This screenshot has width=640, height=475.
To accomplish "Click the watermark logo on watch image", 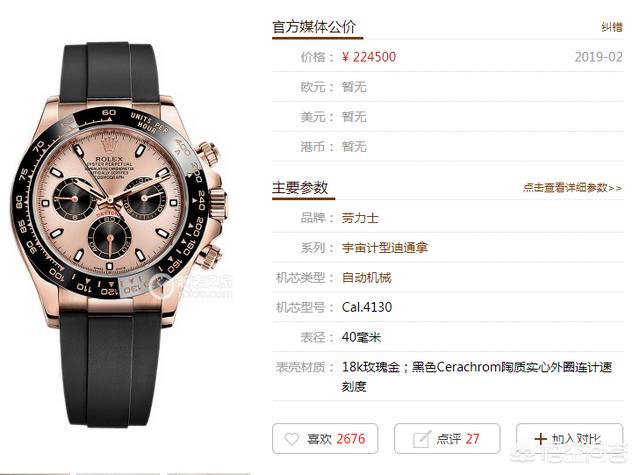I will point(192,286).
